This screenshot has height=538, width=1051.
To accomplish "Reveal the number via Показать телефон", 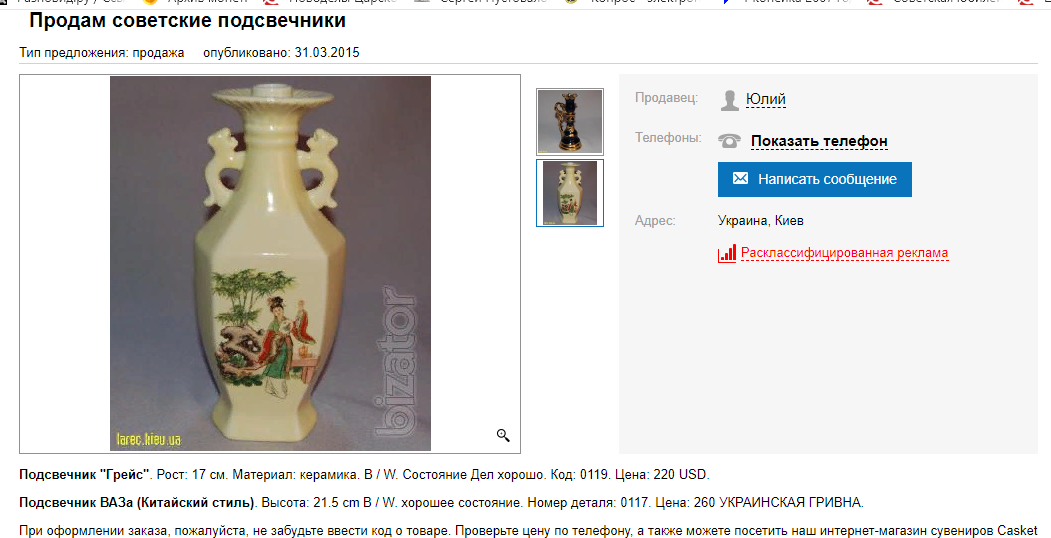I will tap(819, 141).
